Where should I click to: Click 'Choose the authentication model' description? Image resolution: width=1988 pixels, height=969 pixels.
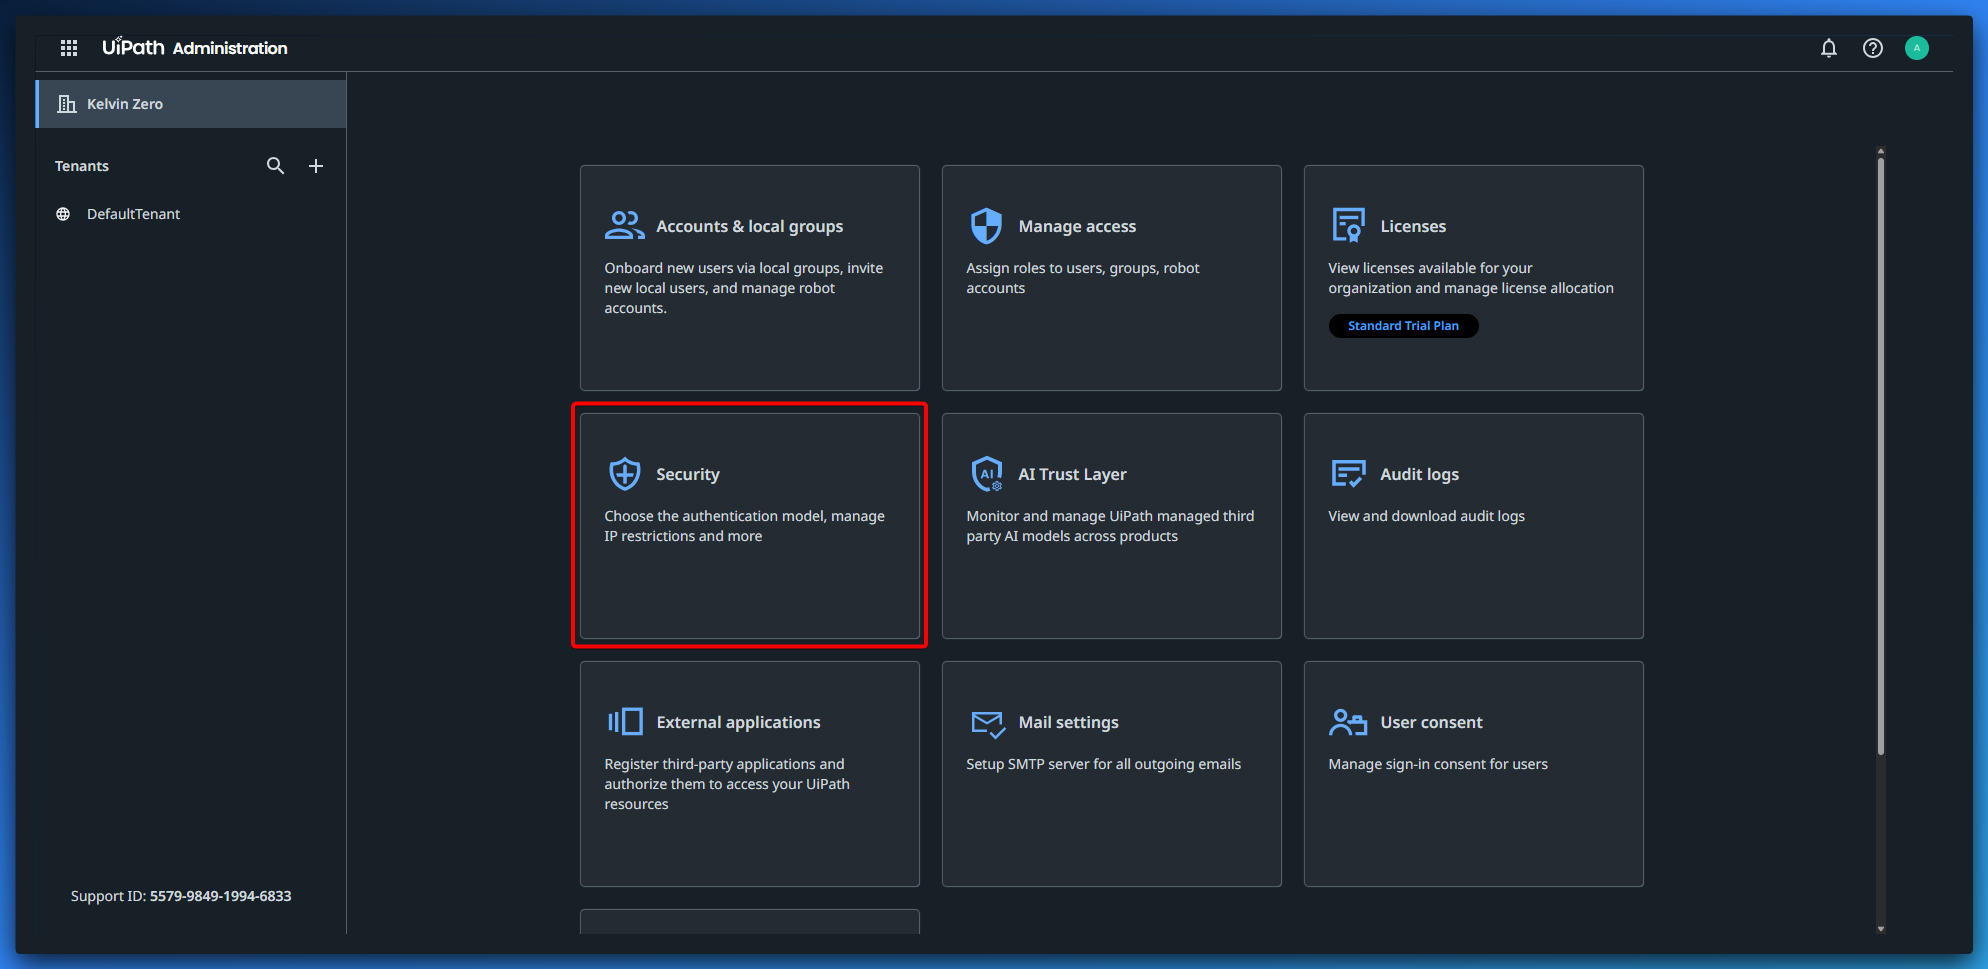[744, 526]
